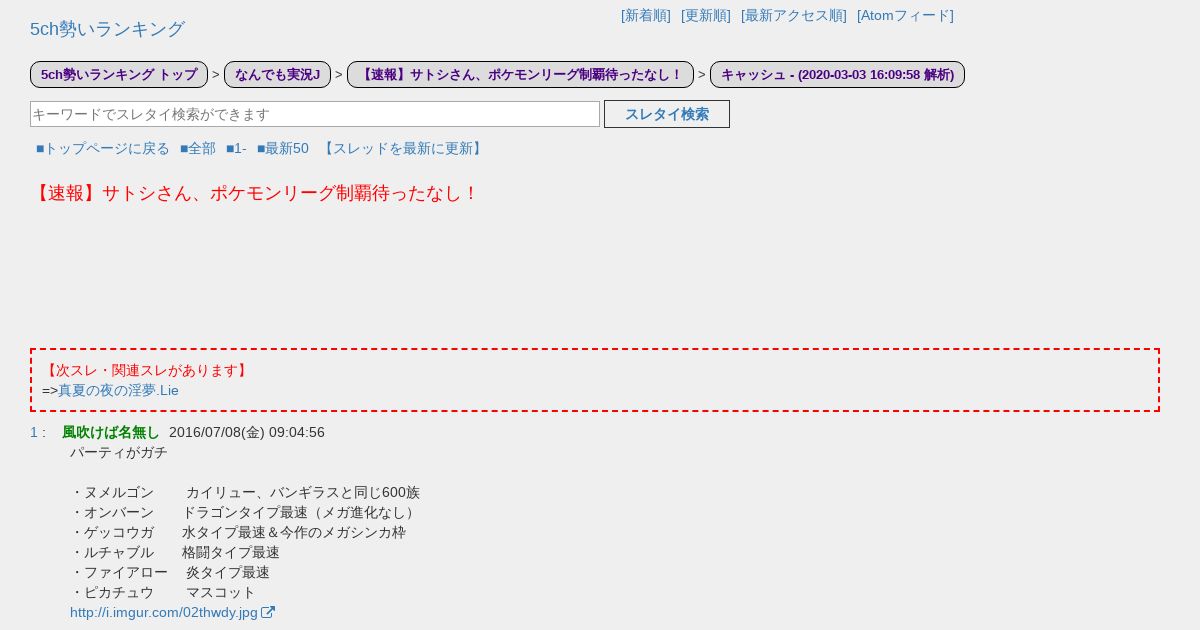The image size is (1200, 630).
Task: Focus the thread title keyword search field
Action: pos(315,114)
